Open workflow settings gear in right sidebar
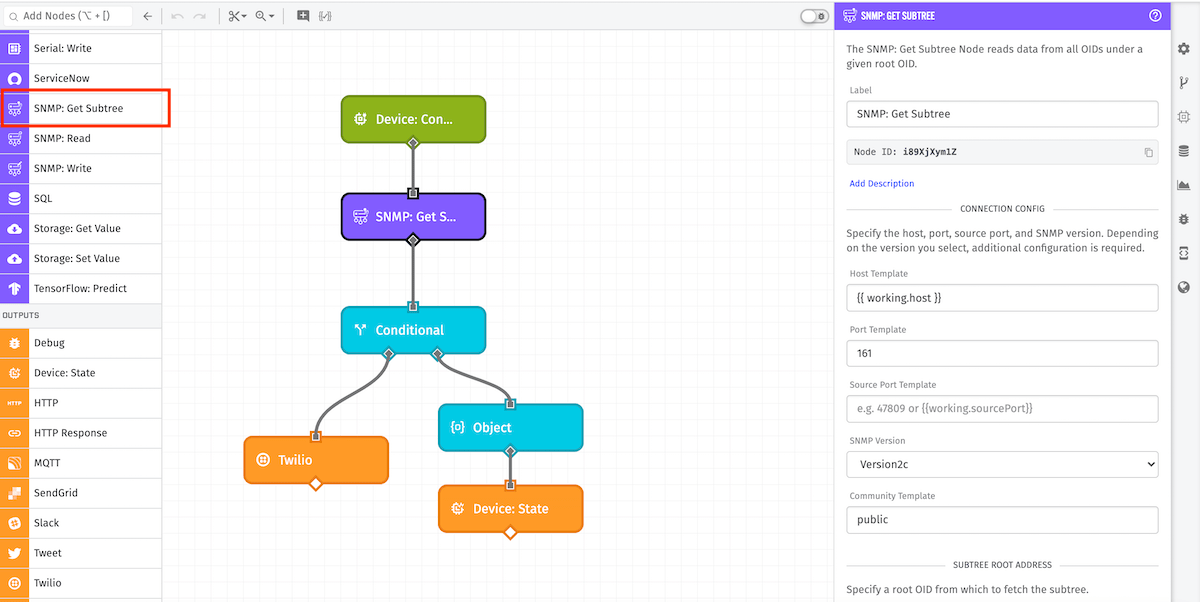The height and width of the screenshot is (602, 1200). (x=1184, y=49)
